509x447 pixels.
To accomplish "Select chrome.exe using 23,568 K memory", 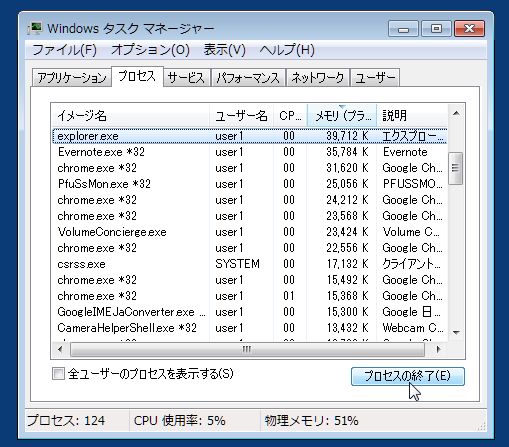I will (249, 216).
